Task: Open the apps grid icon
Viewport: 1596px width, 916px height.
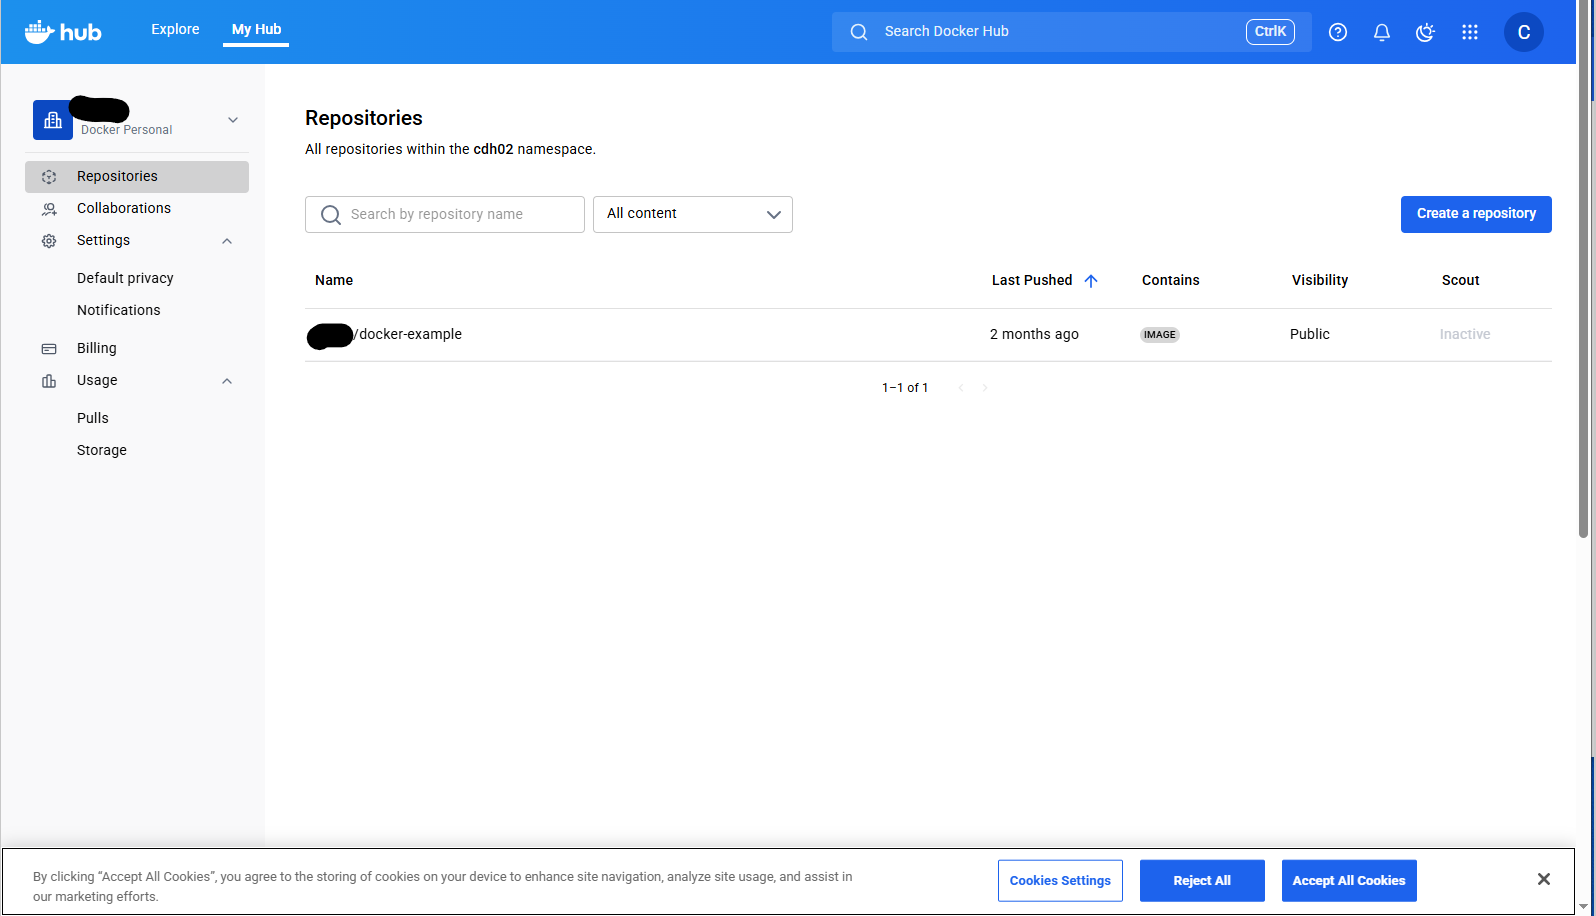Action: coord(1470,32)
